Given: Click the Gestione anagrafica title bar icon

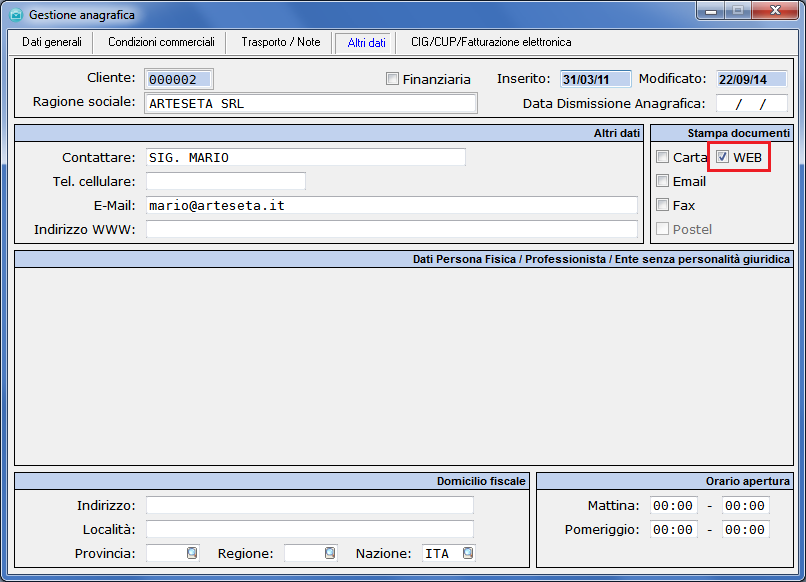Looking at the screenshot, I should [x=15, y=15].
